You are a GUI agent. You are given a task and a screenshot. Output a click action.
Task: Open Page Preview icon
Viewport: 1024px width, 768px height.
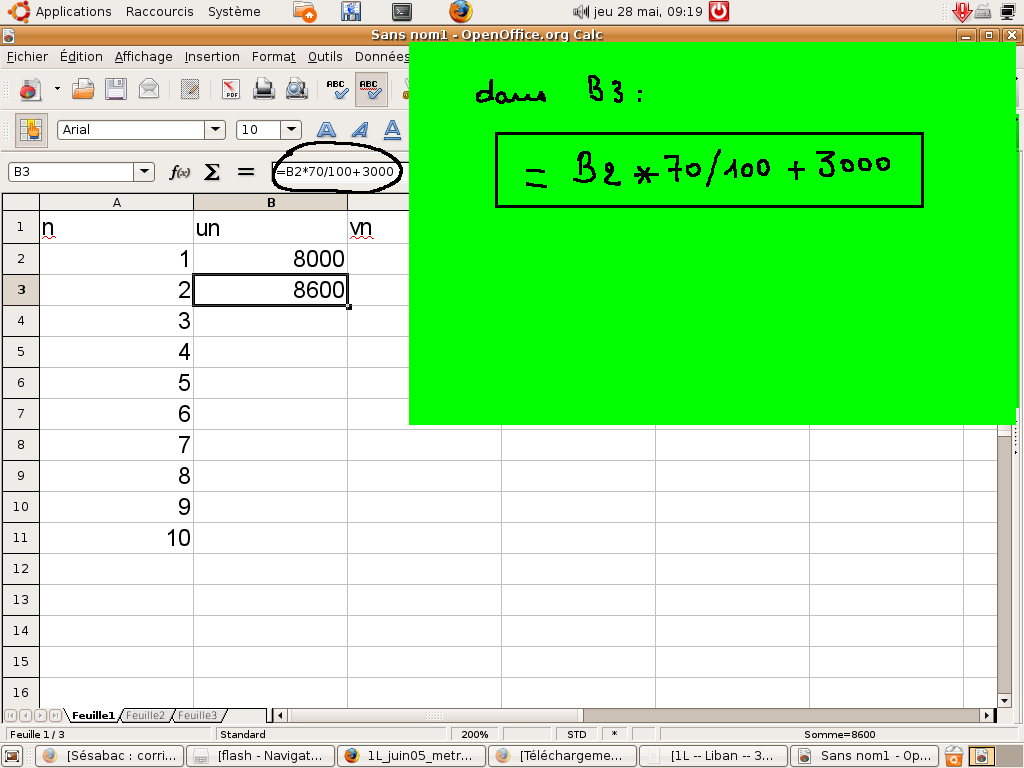pyautogui.click(x=296, y=90)
